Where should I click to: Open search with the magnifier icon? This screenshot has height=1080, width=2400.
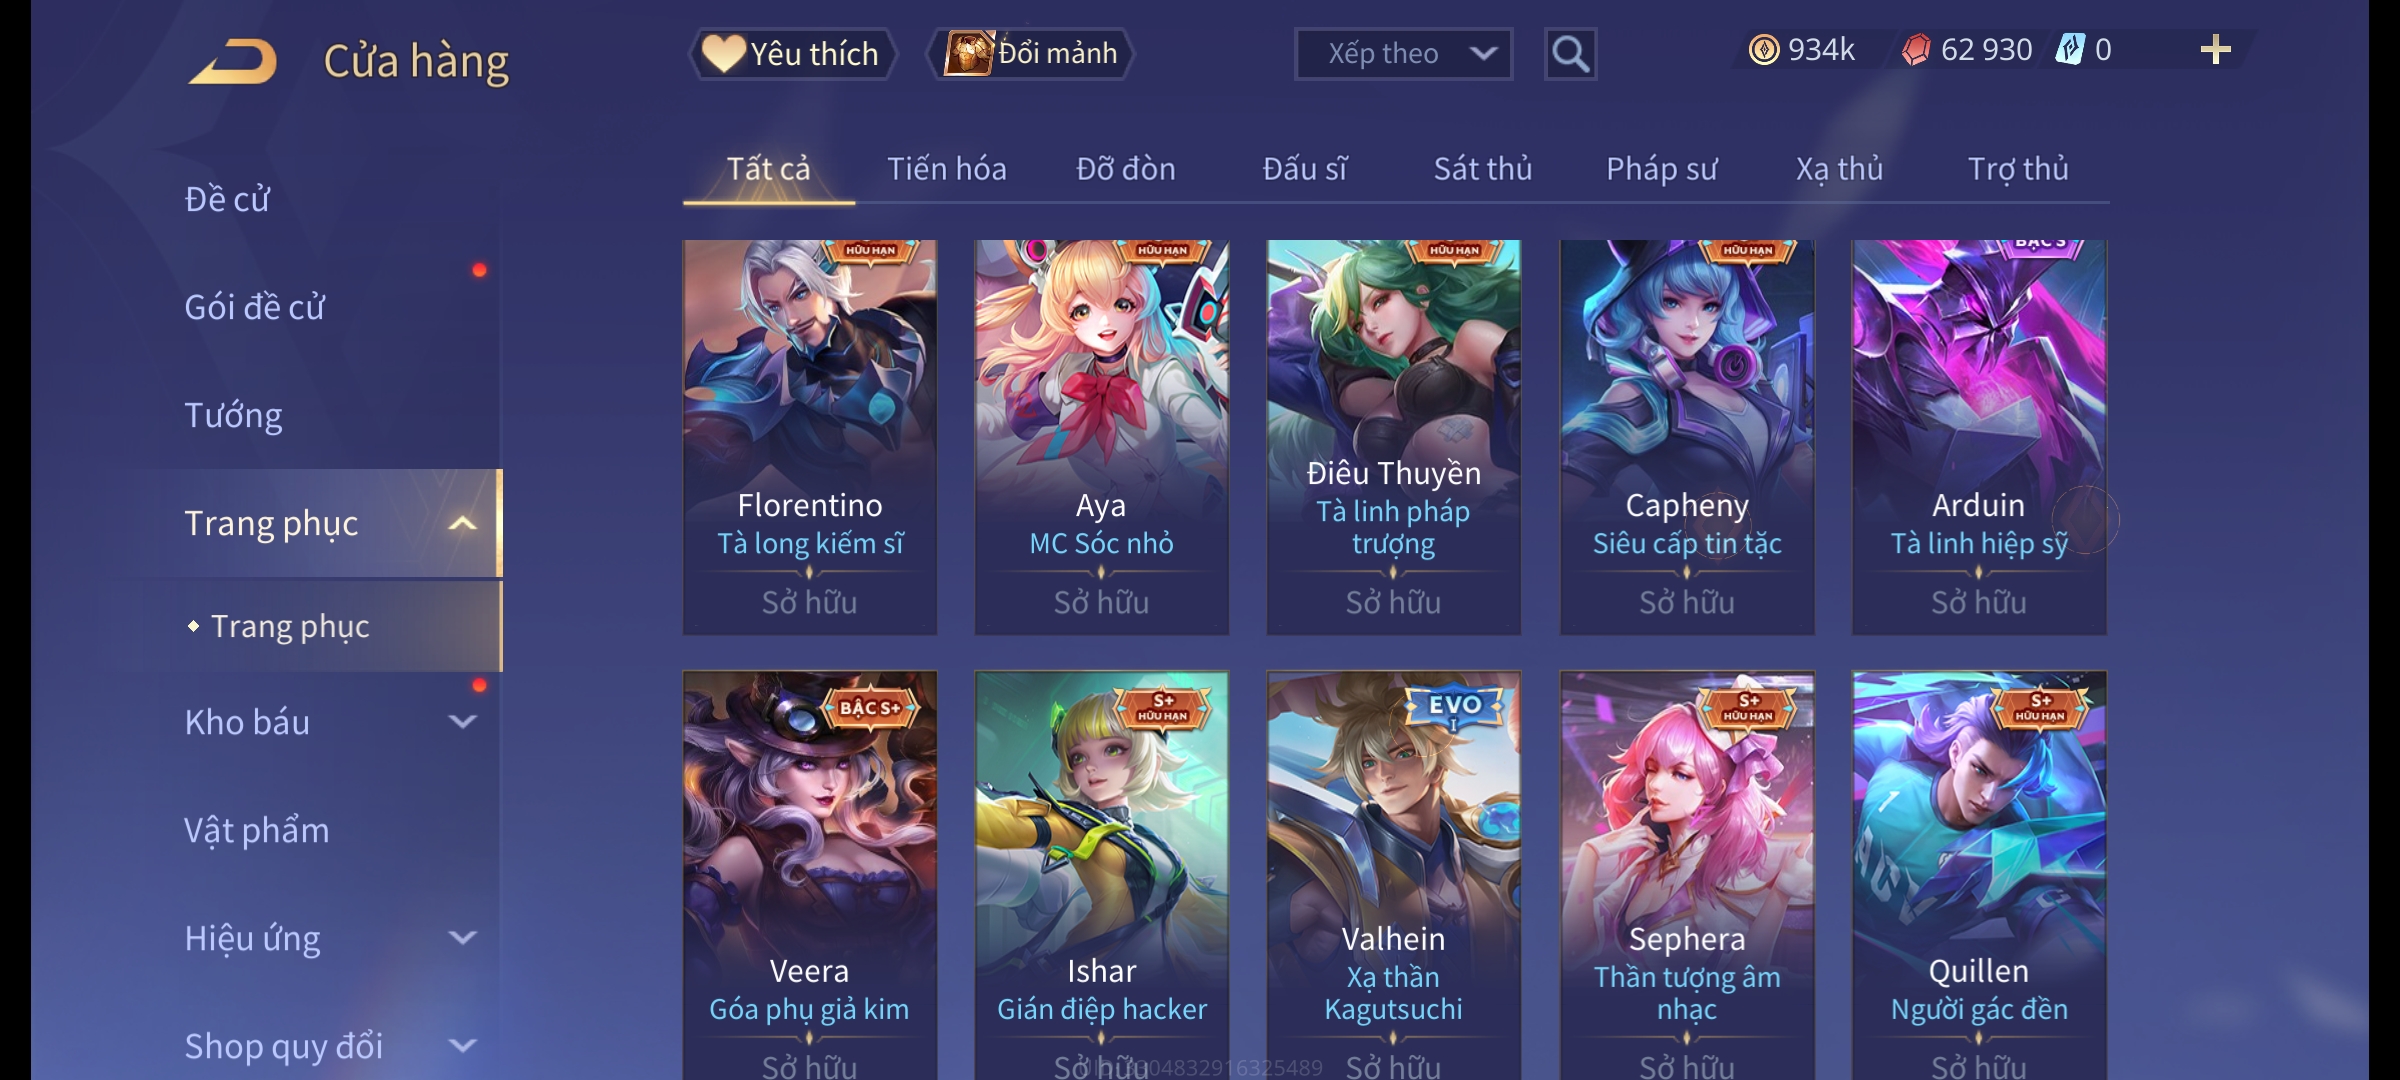[1570, 54]
